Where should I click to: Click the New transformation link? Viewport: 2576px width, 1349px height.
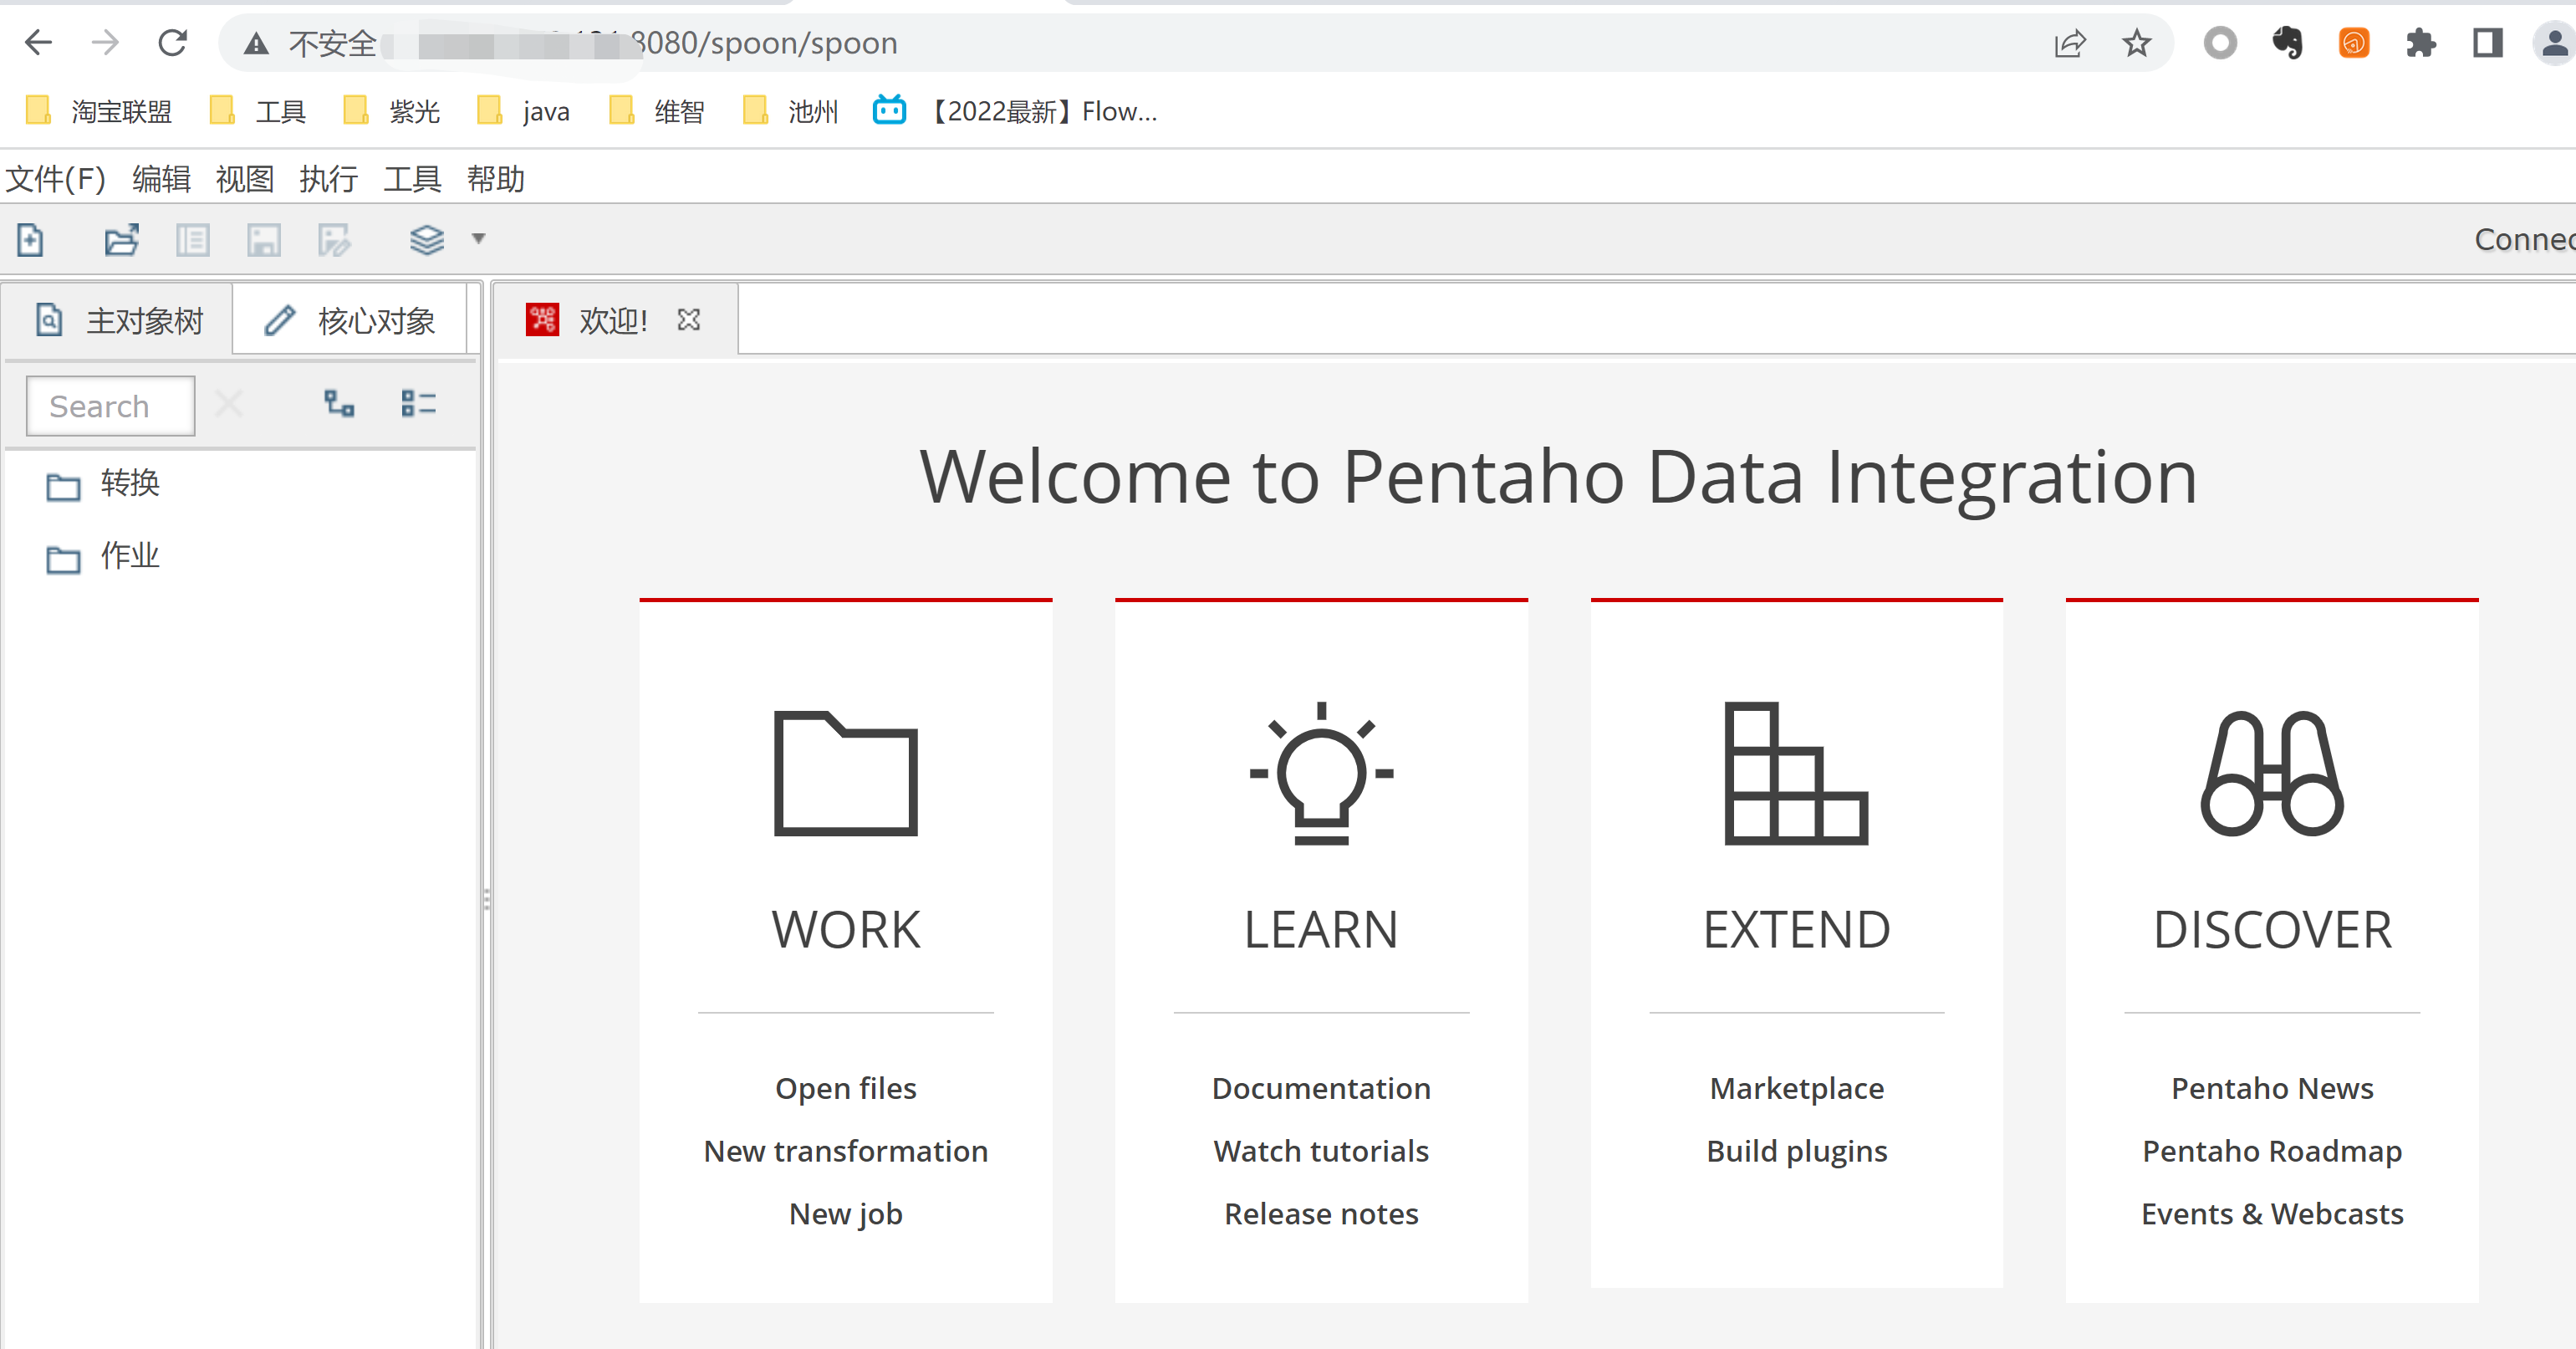click(846, 1151)
